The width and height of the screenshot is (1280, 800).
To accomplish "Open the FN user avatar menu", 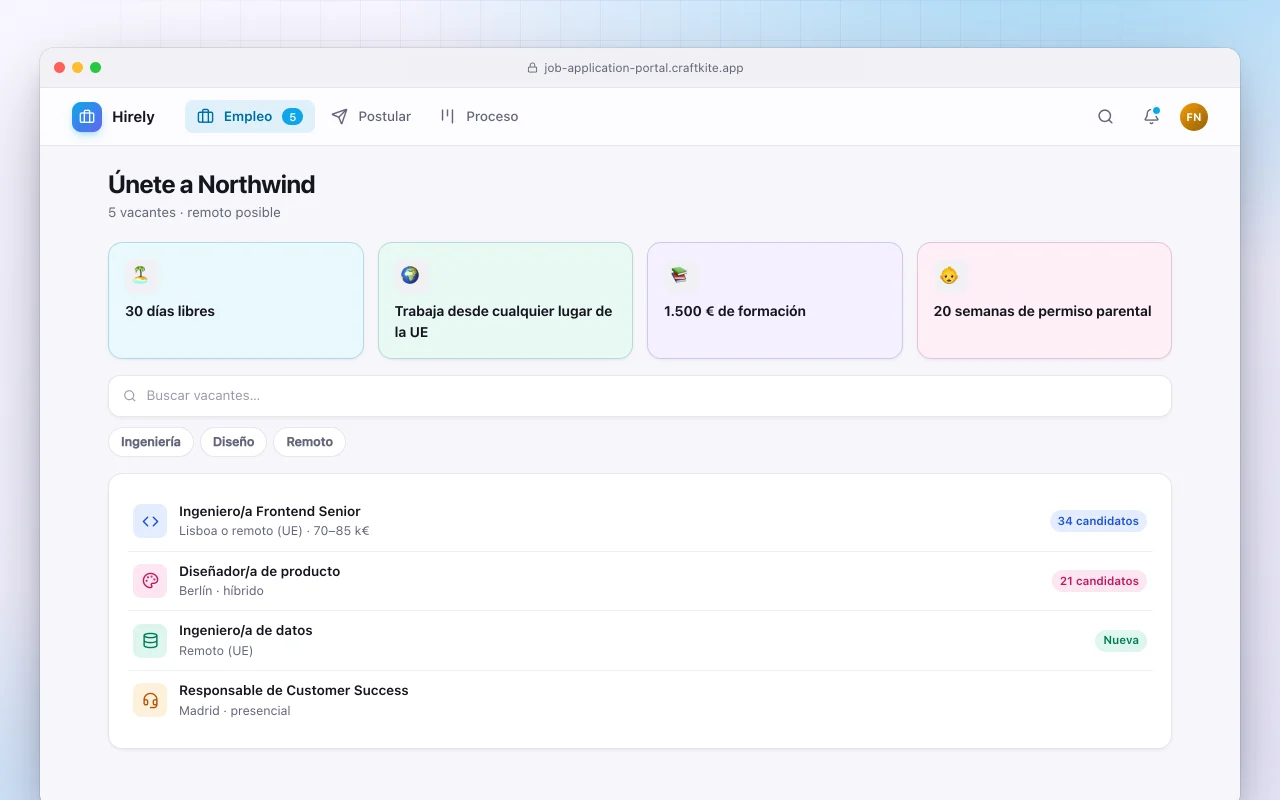I will (1194, 117).
